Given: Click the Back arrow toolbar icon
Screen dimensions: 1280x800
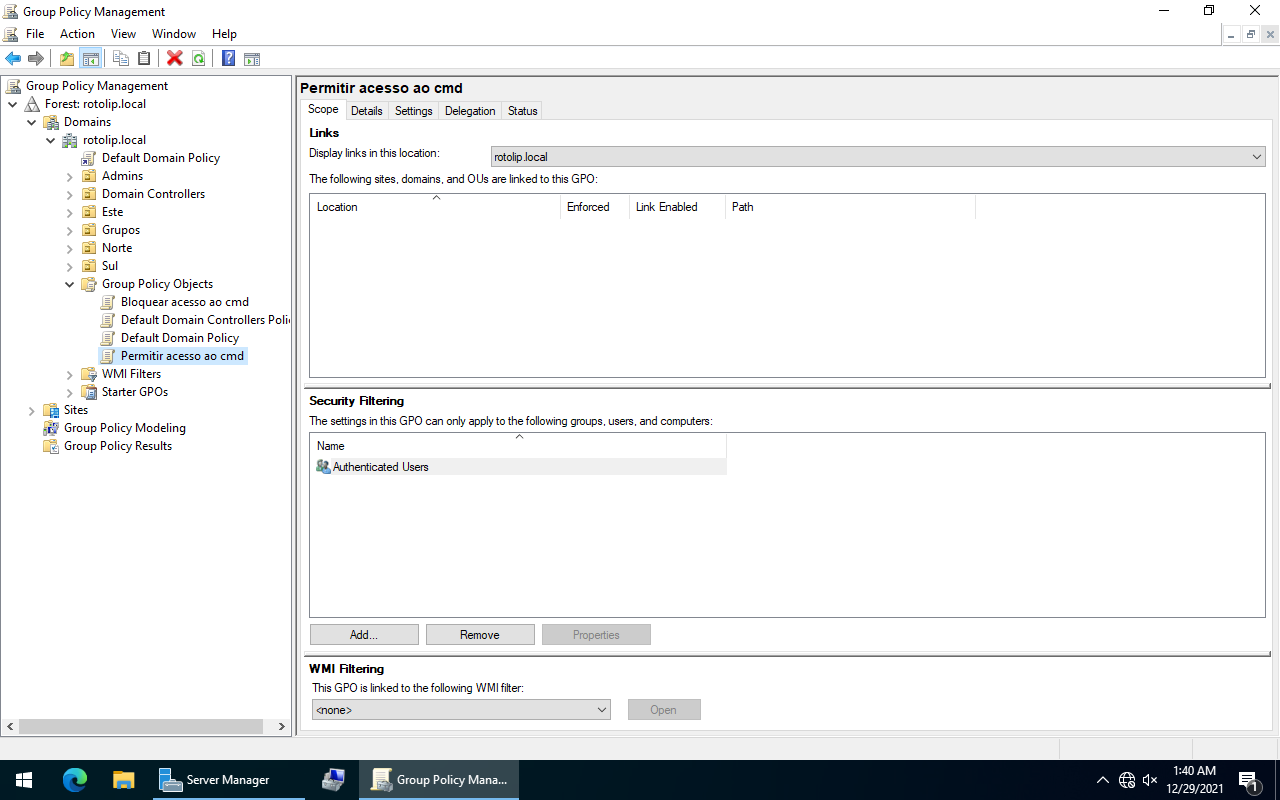Looking at the screenshot, I should coord(13,58).
